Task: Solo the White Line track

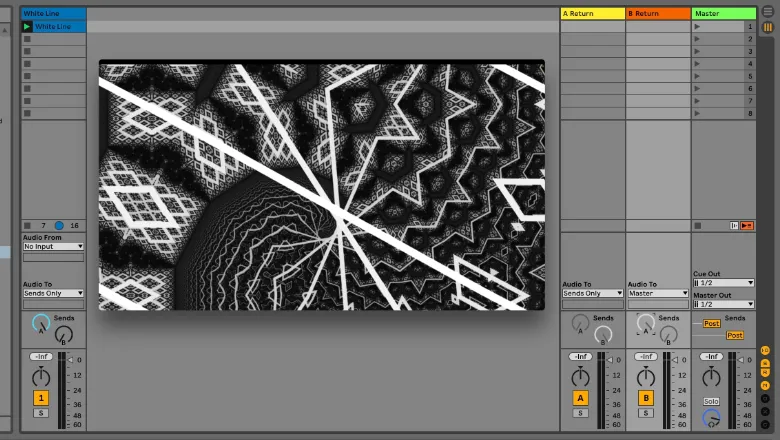Action: [41, 413]
